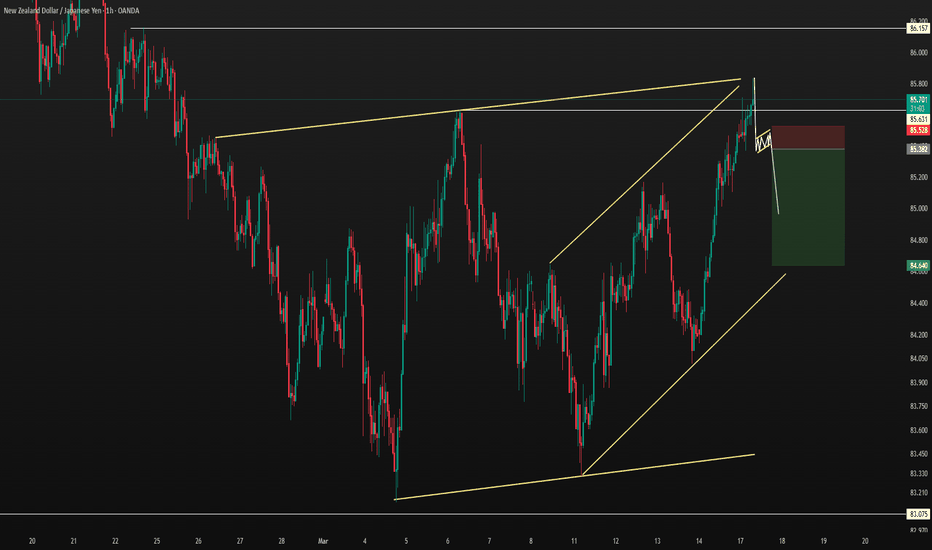Select the gray entry price label 85.382
Image resolution: width=932 pixels, height=550 pixels.
[x=918, y=149]
